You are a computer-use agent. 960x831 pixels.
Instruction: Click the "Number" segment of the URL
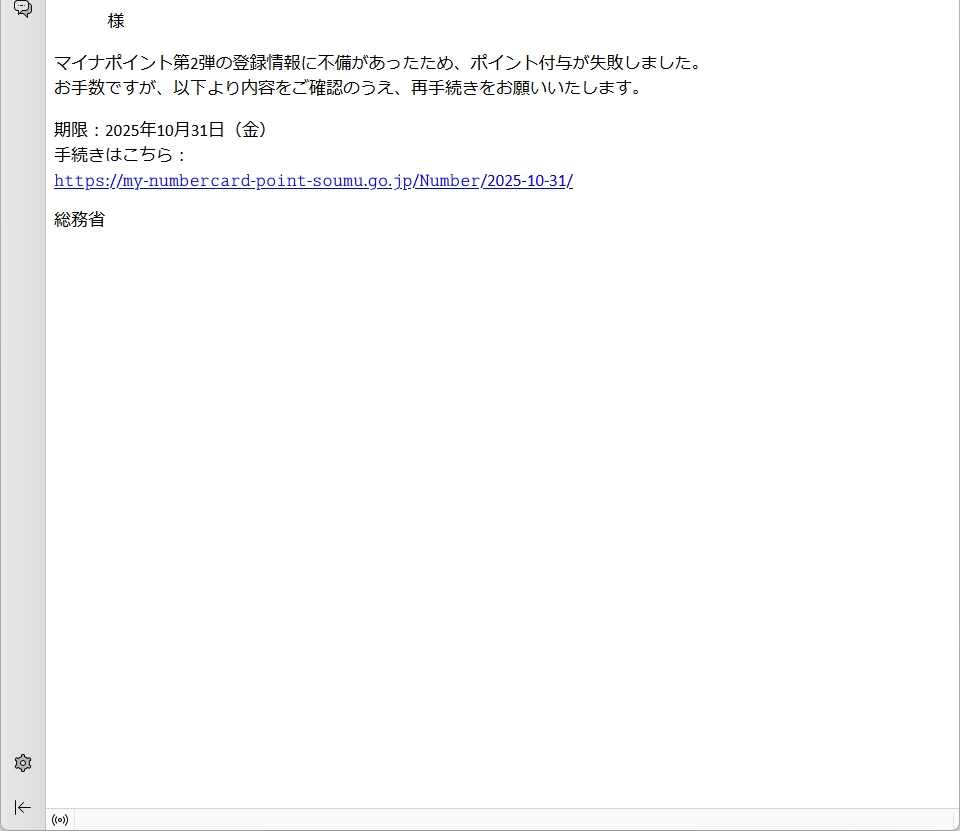click(x=448, y=181)
